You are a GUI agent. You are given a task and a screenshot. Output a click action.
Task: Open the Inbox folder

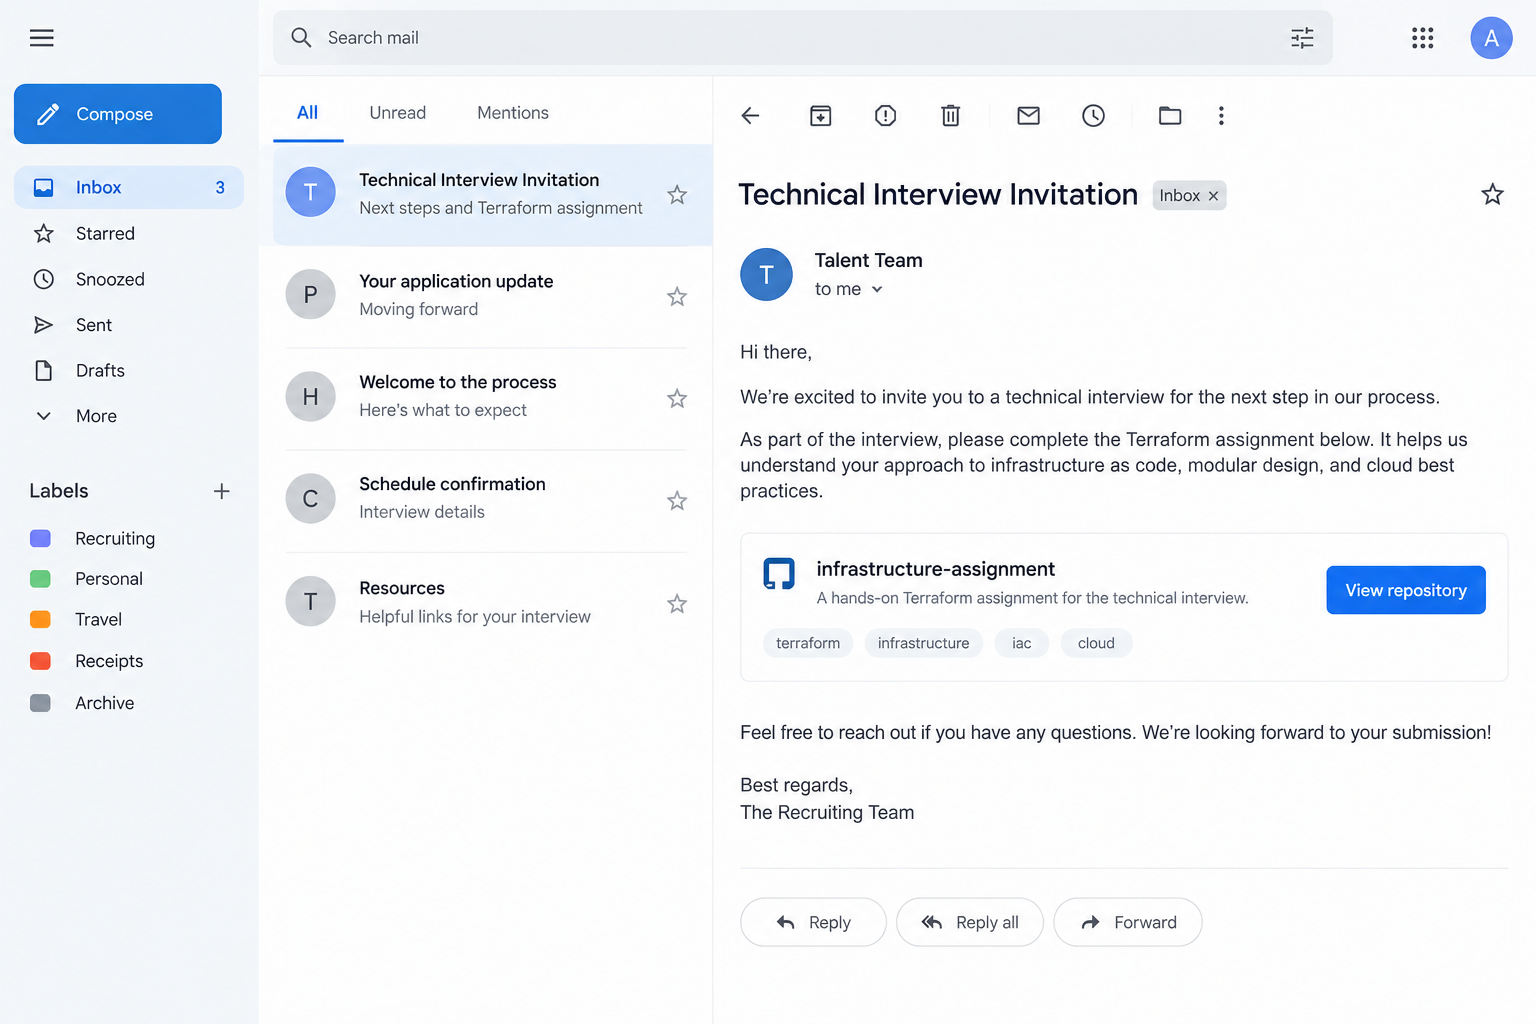coord(129,187)
